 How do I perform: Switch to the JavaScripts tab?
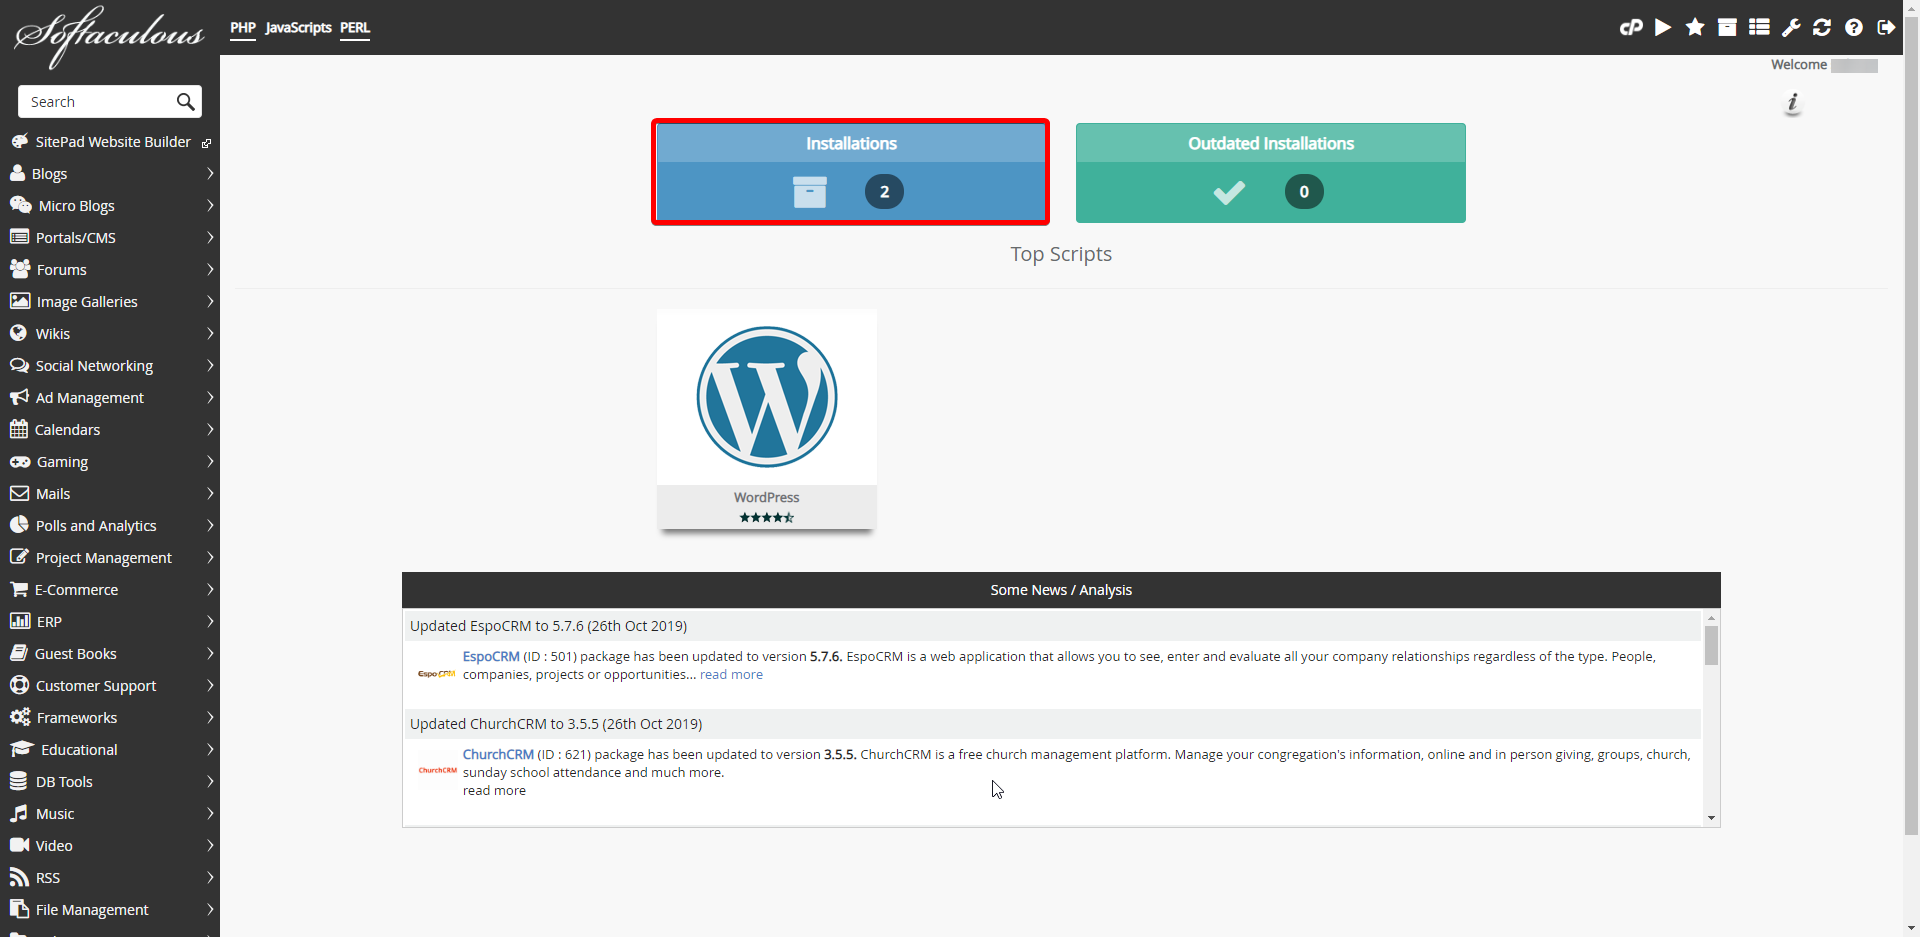point(298,28)
